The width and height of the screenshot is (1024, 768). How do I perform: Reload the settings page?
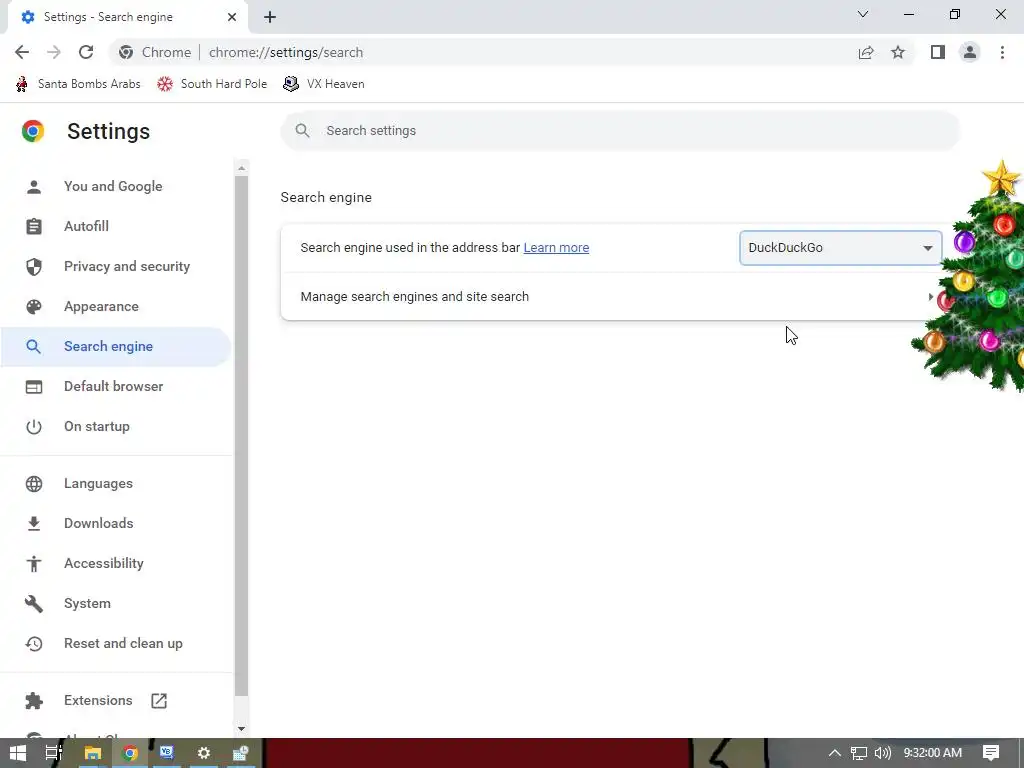pos(86,52)
